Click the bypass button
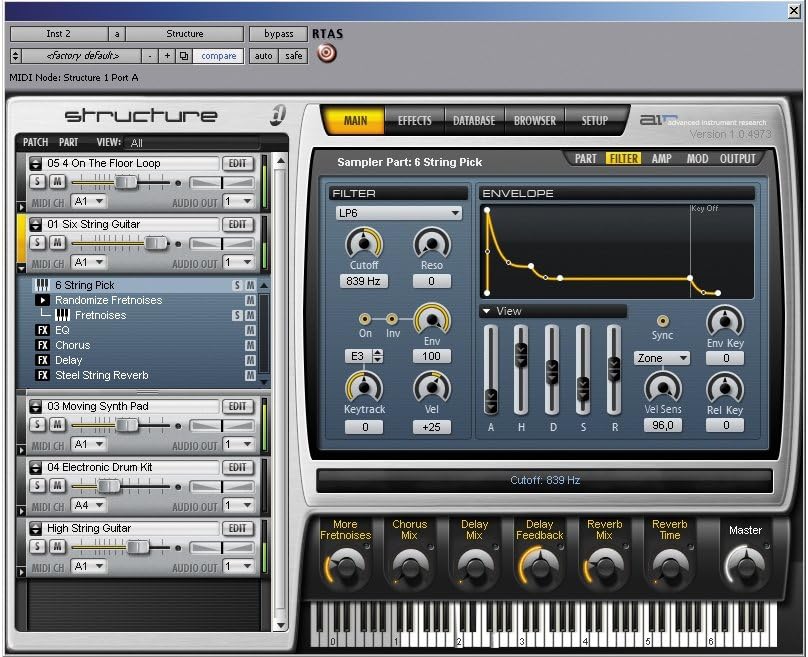This screenshot has width=808, height=657. tap(278, 34)
